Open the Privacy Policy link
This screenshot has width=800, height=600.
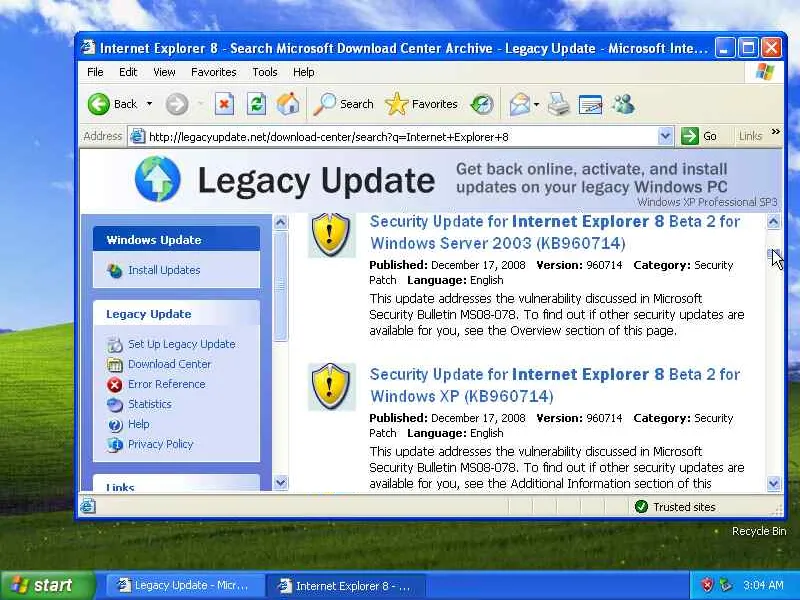pyautogui.click(x=160, y=444)
